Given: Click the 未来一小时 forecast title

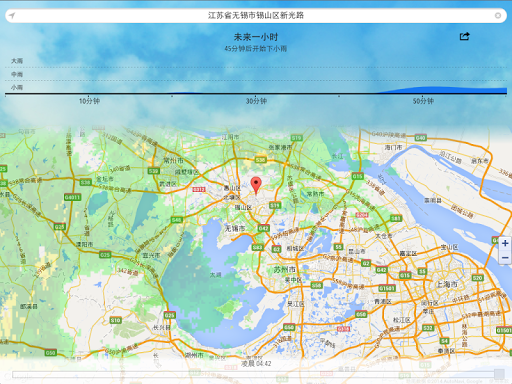Looking at the screenshot, I should point(256,37).
